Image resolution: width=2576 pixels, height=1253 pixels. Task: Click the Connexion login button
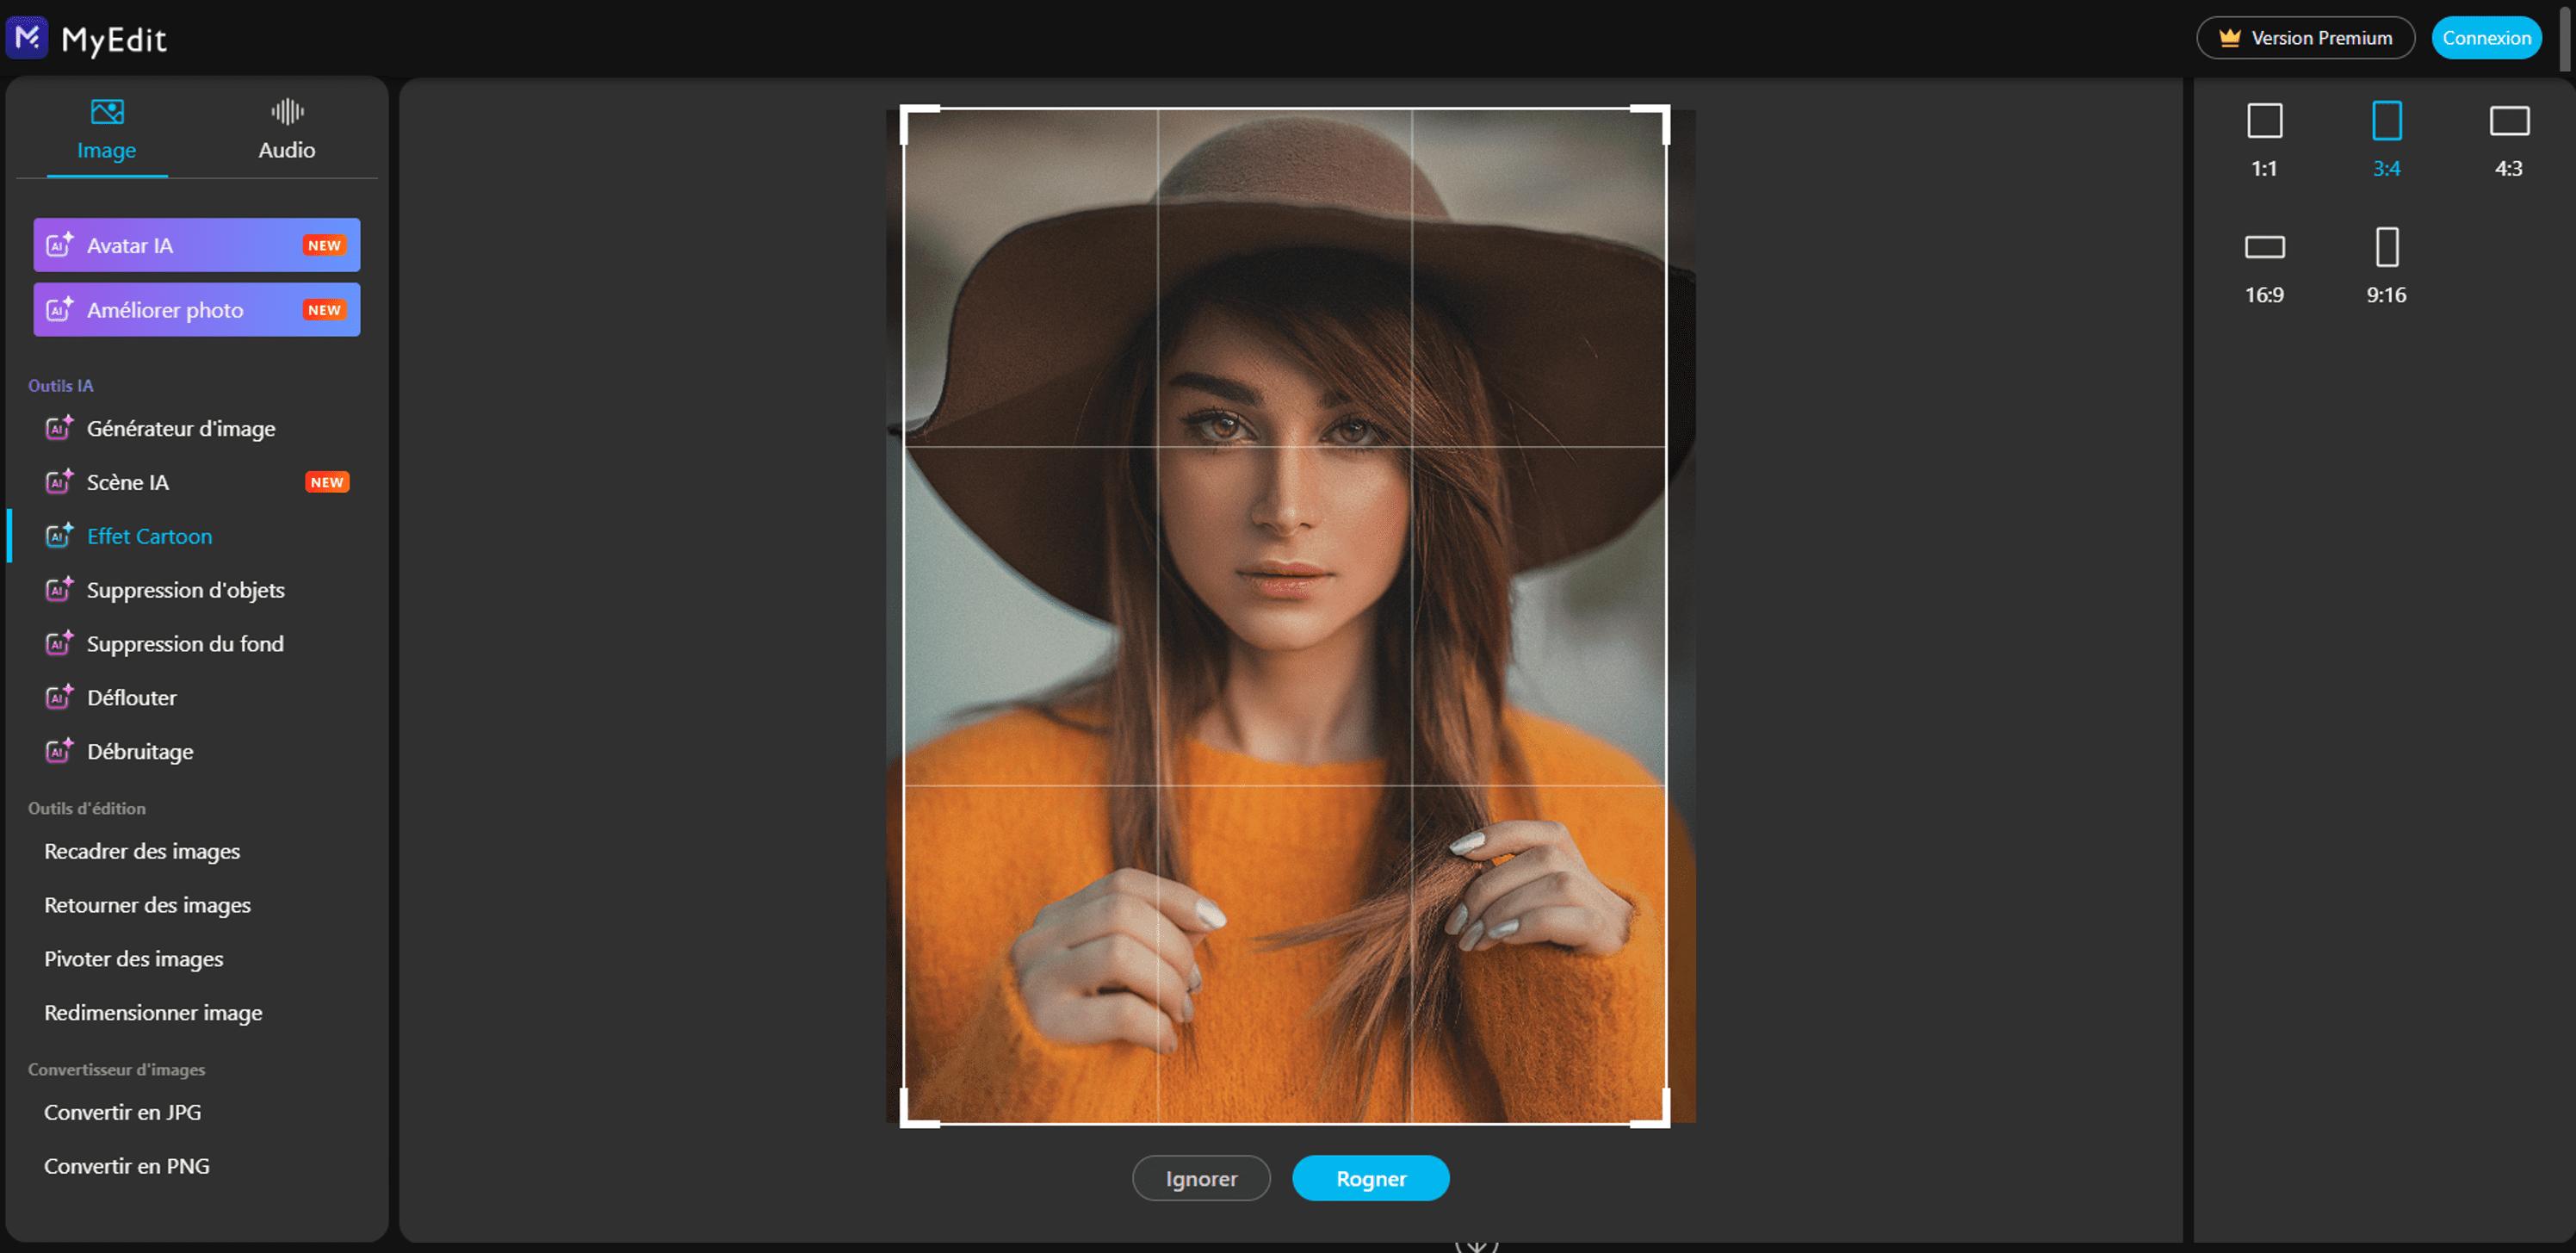pyautogui.click(x=2486, y=38)
